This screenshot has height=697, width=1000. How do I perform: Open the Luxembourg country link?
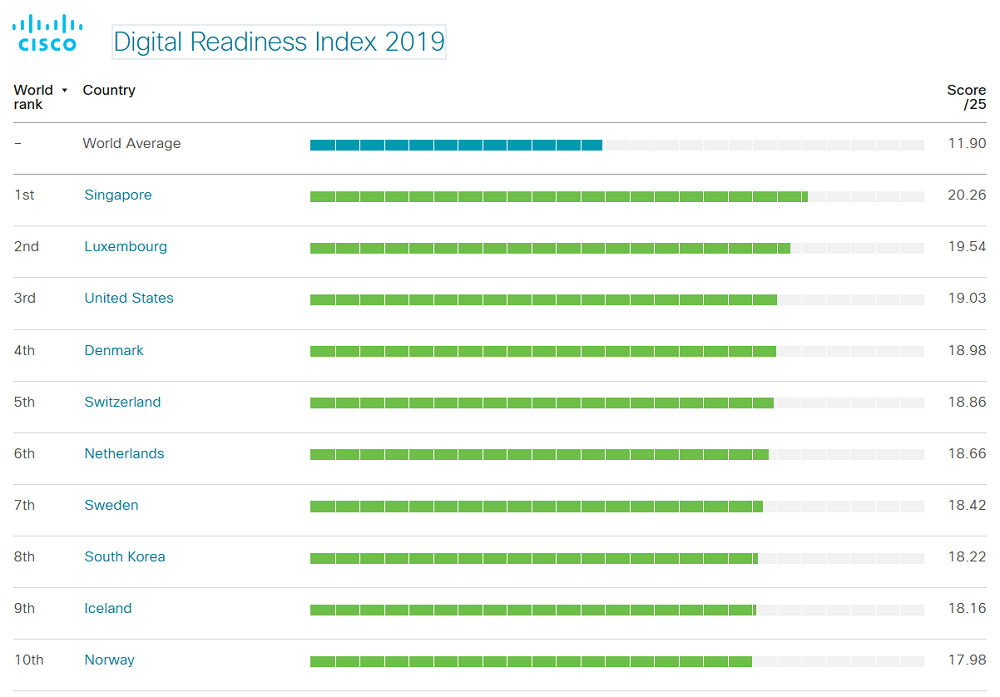[126, 247]
